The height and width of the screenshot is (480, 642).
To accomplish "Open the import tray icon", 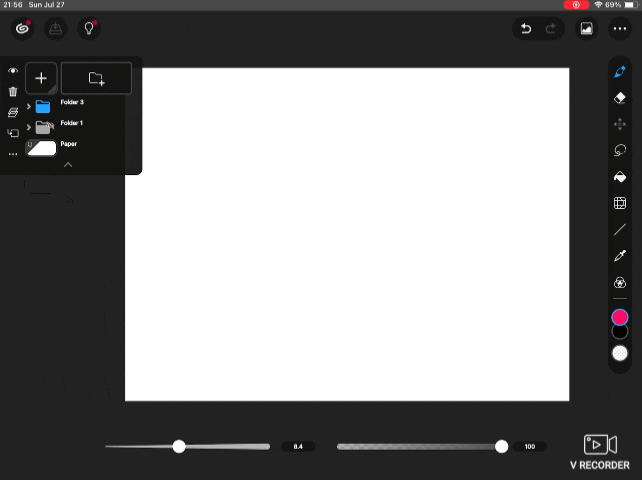I will pos(56,29).
